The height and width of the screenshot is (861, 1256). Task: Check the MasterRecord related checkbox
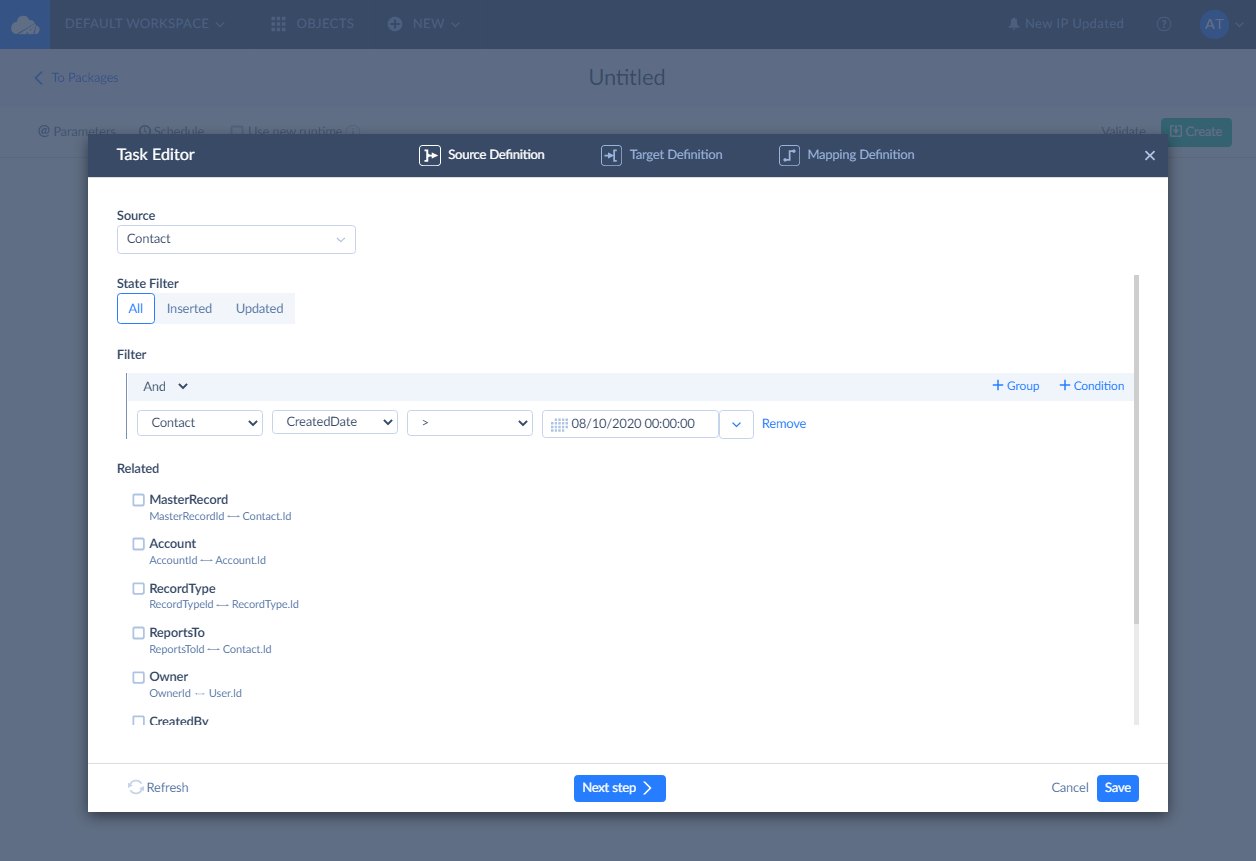139,500
